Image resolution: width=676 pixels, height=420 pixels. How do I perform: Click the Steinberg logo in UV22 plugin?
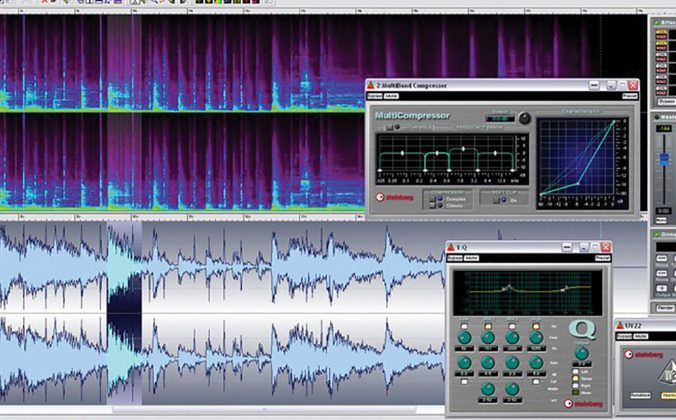click(x=645, y=353)
